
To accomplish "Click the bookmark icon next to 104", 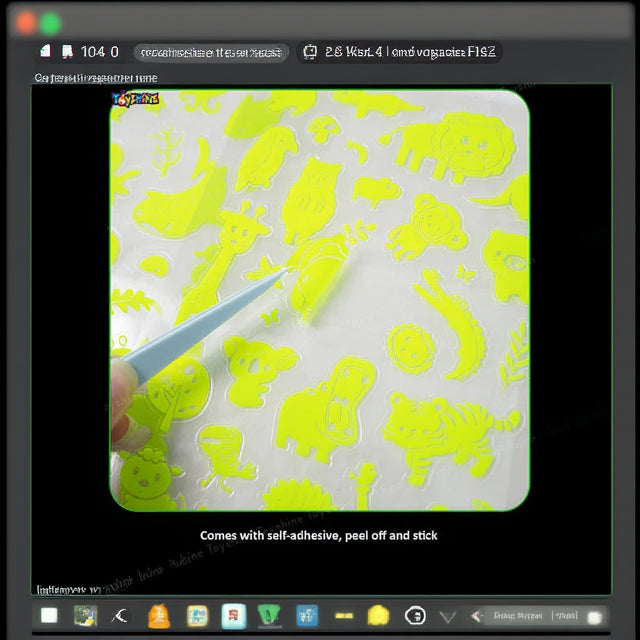I will click(67, 52).
